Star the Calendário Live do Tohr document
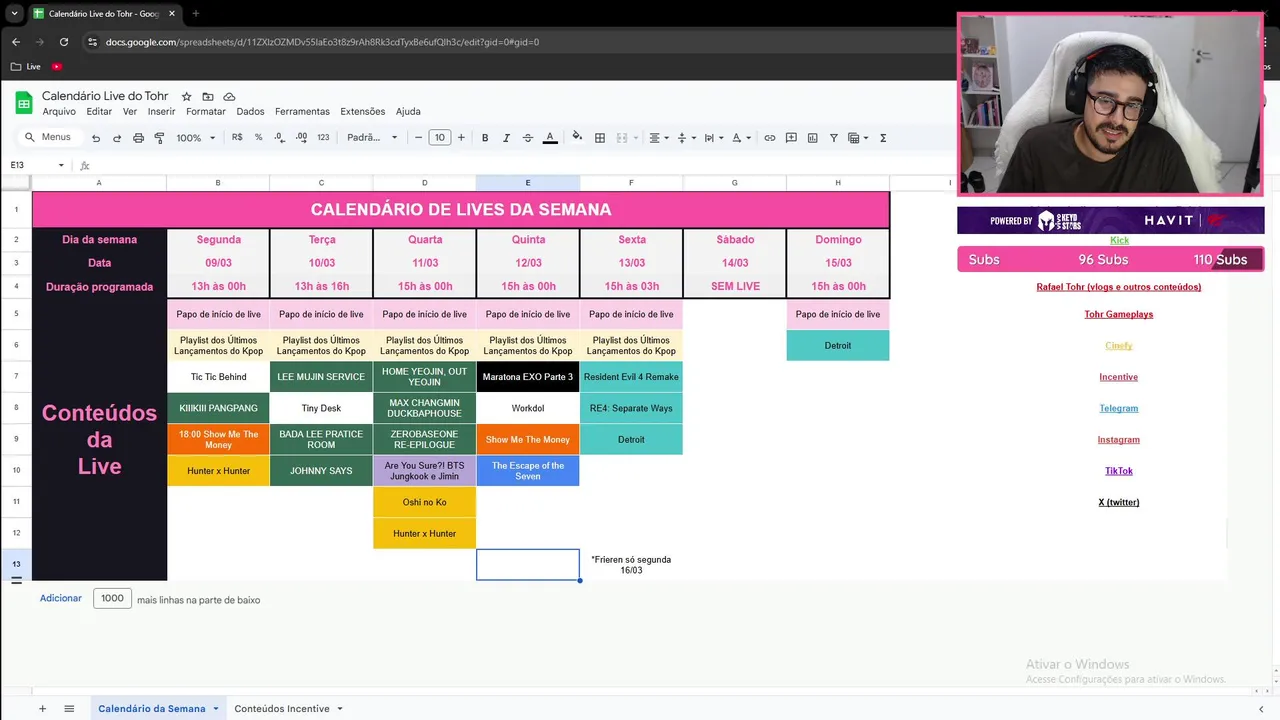This screenshot has width=1280, height=720. coord(186,96)
